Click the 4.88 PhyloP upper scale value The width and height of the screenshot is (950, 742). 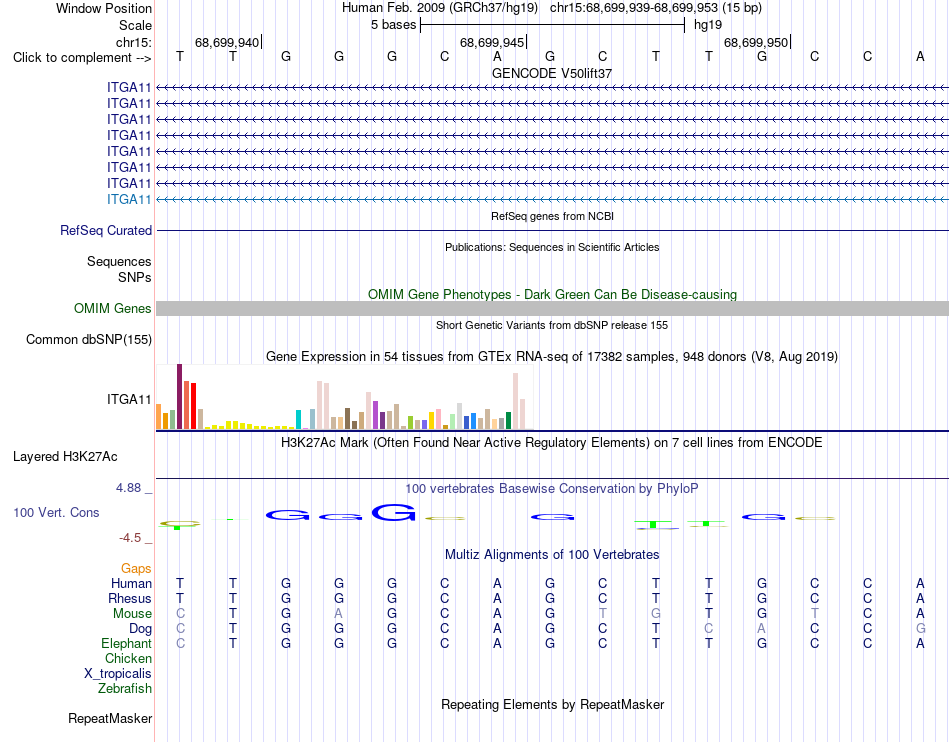pos(129,488)
